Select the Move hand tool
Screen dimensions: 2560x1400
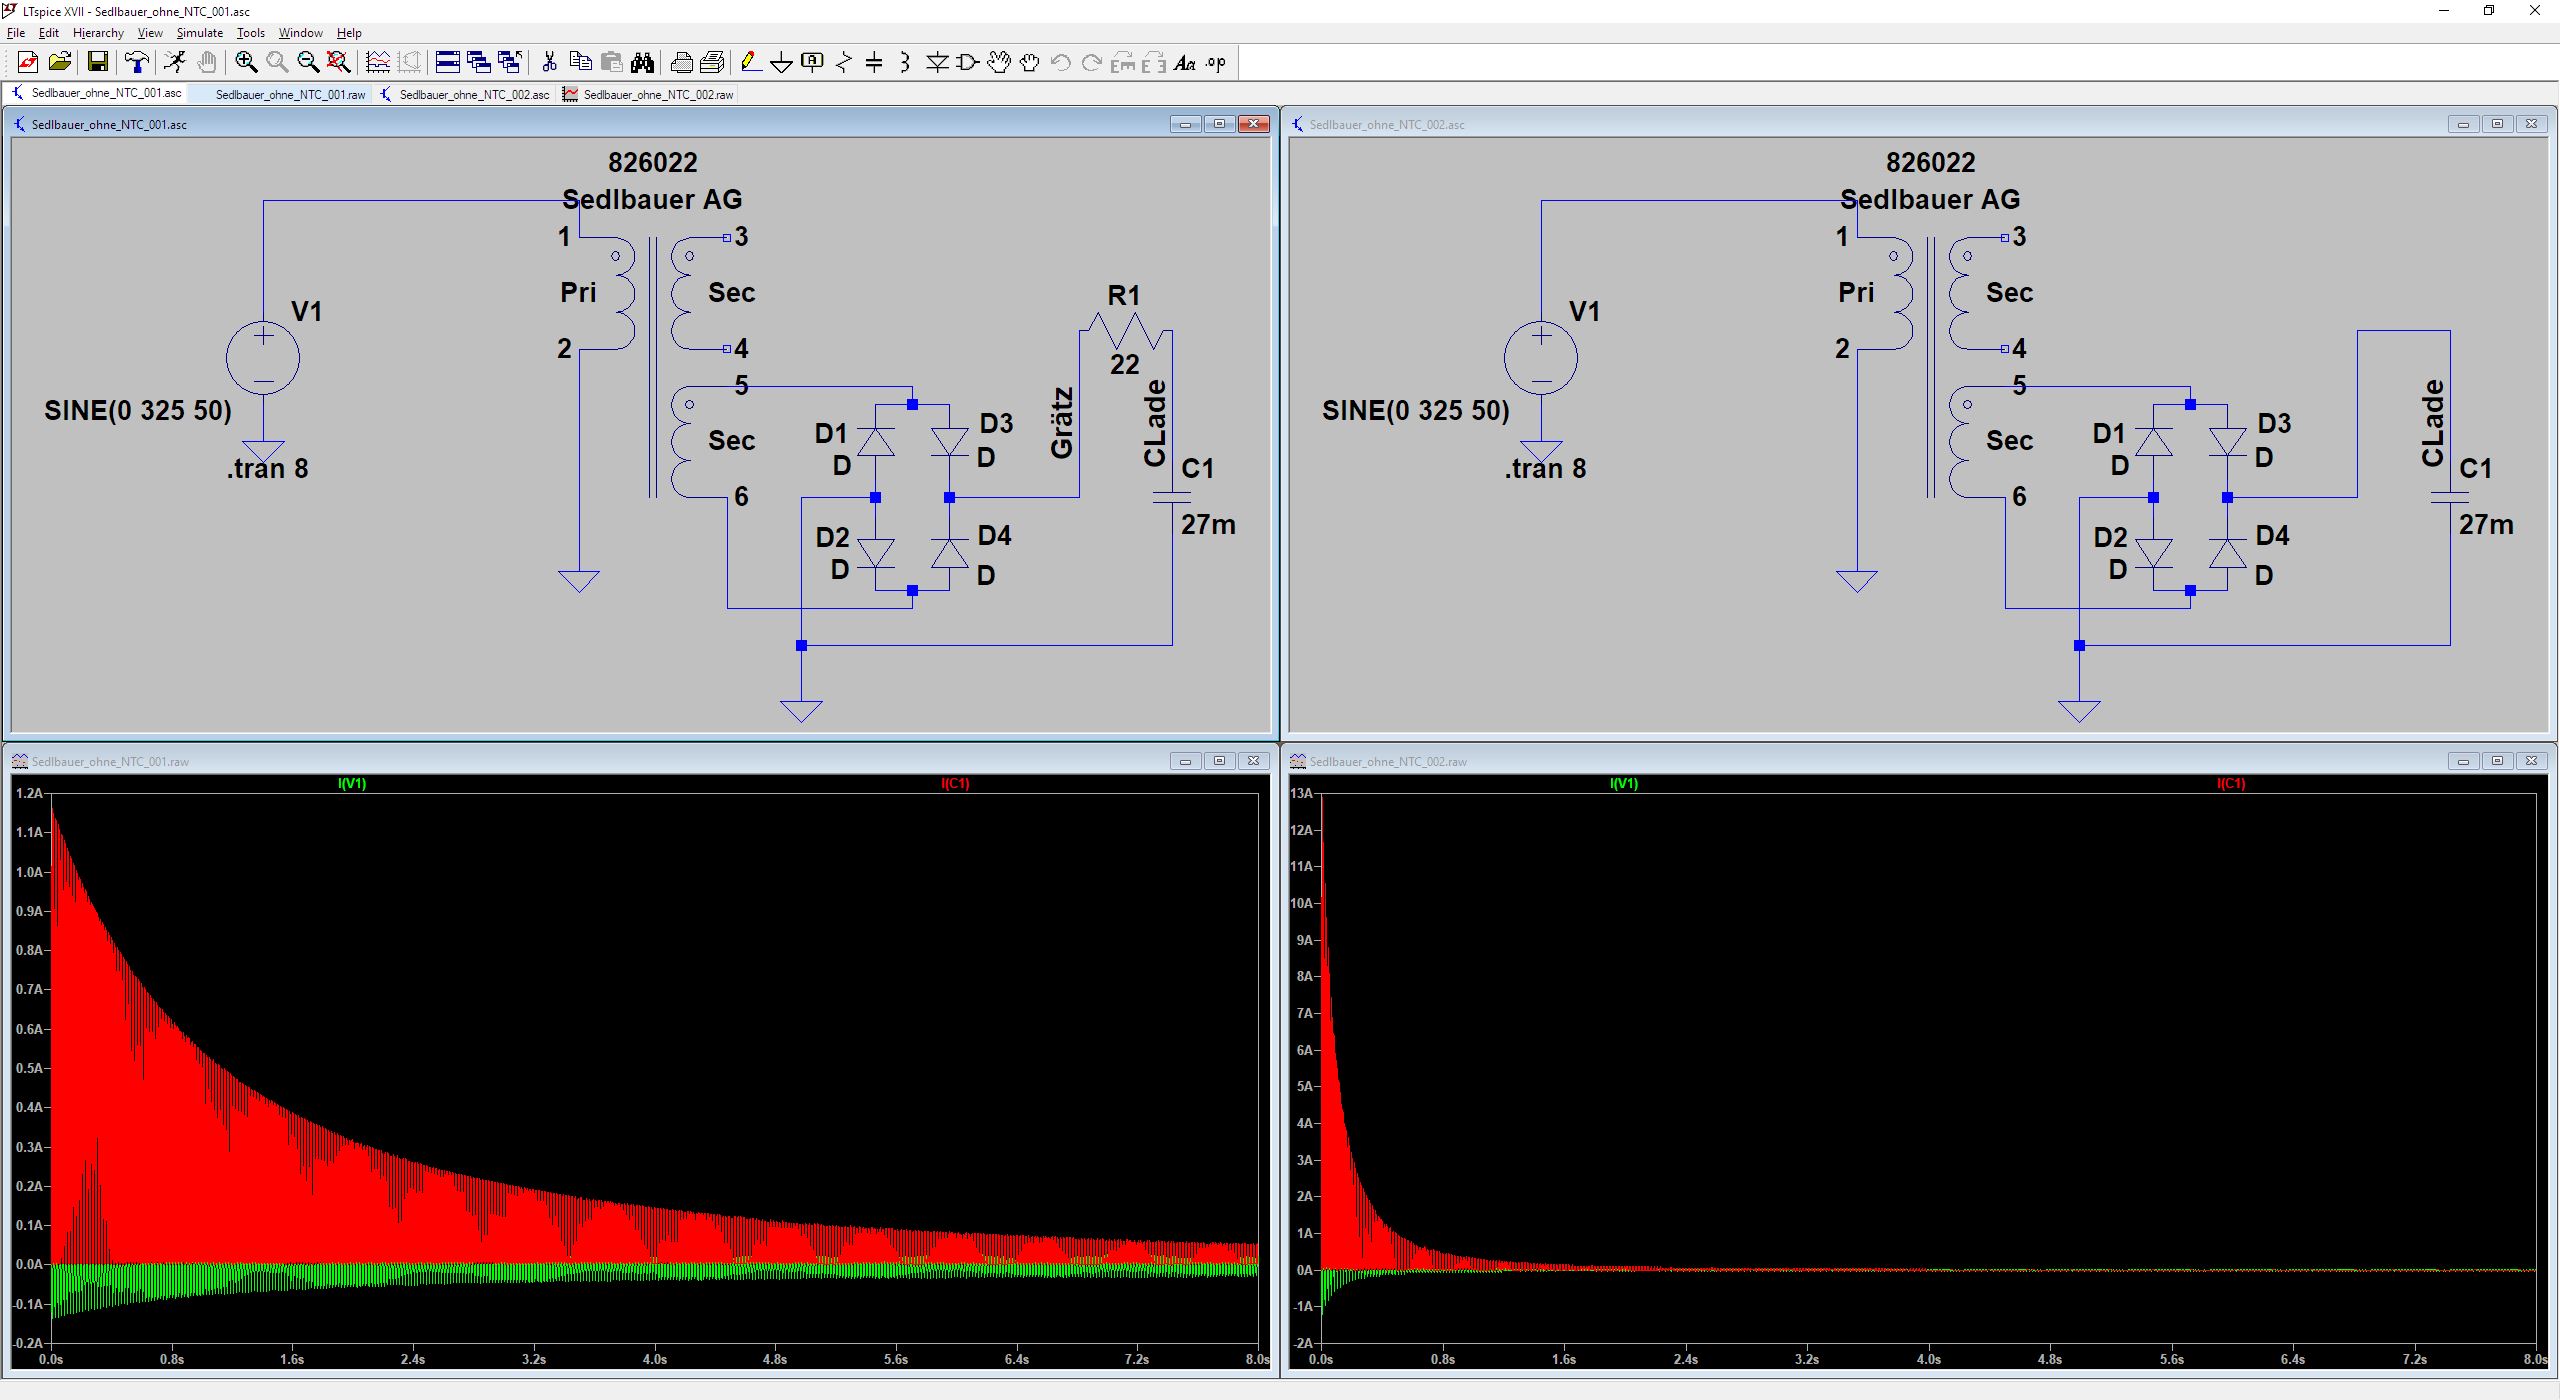pyautogui.click(x=998, y=63)
